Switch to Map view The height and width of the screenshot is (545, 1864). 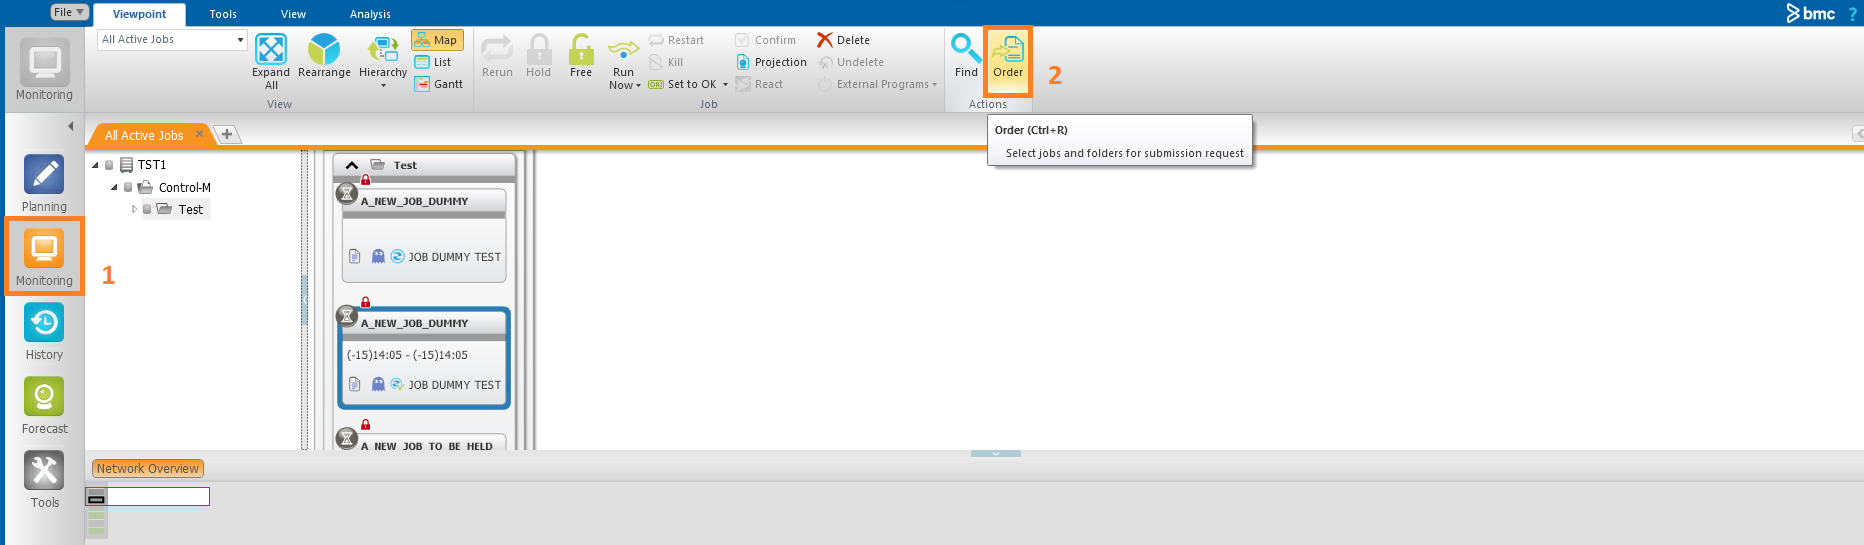(437, 40)
